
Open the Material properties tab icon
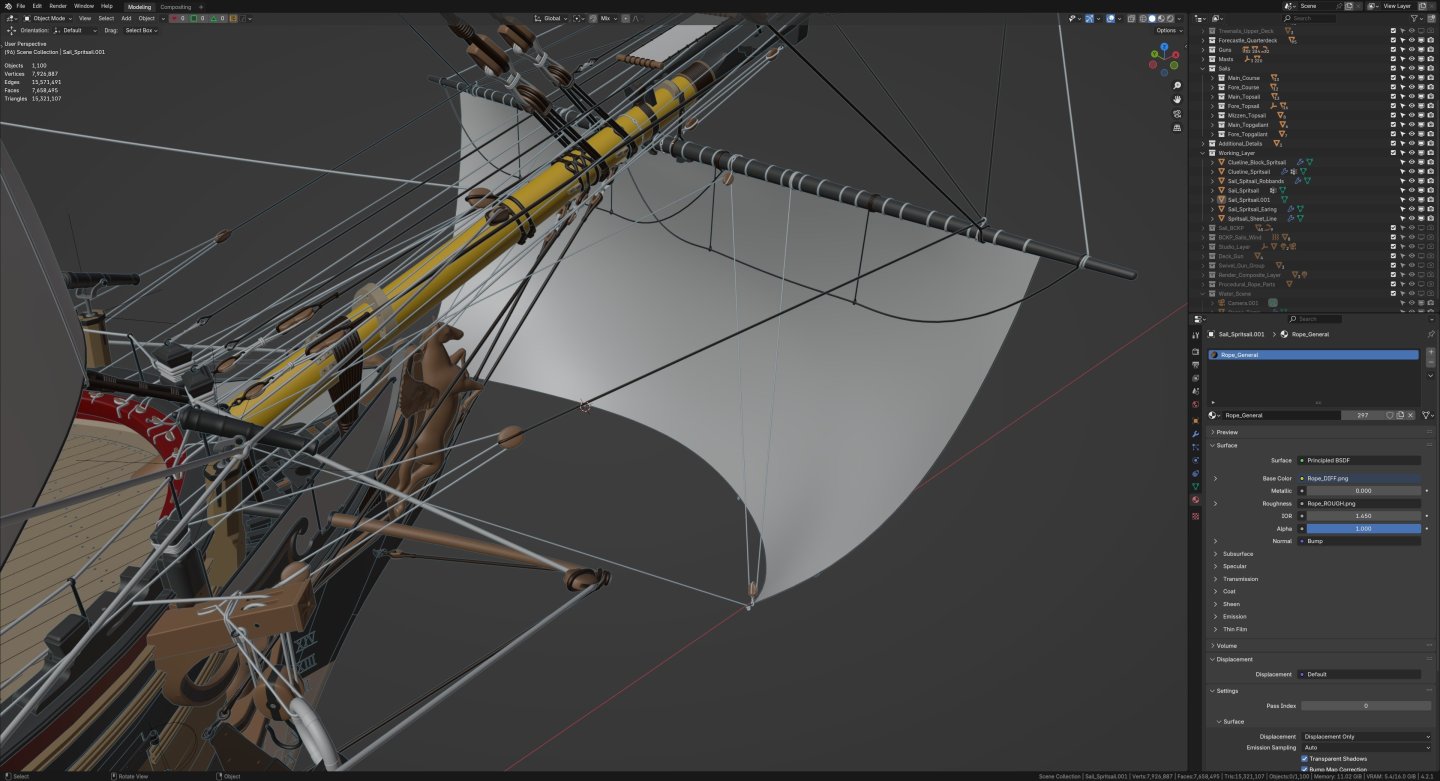click(x=1195, y=499)
